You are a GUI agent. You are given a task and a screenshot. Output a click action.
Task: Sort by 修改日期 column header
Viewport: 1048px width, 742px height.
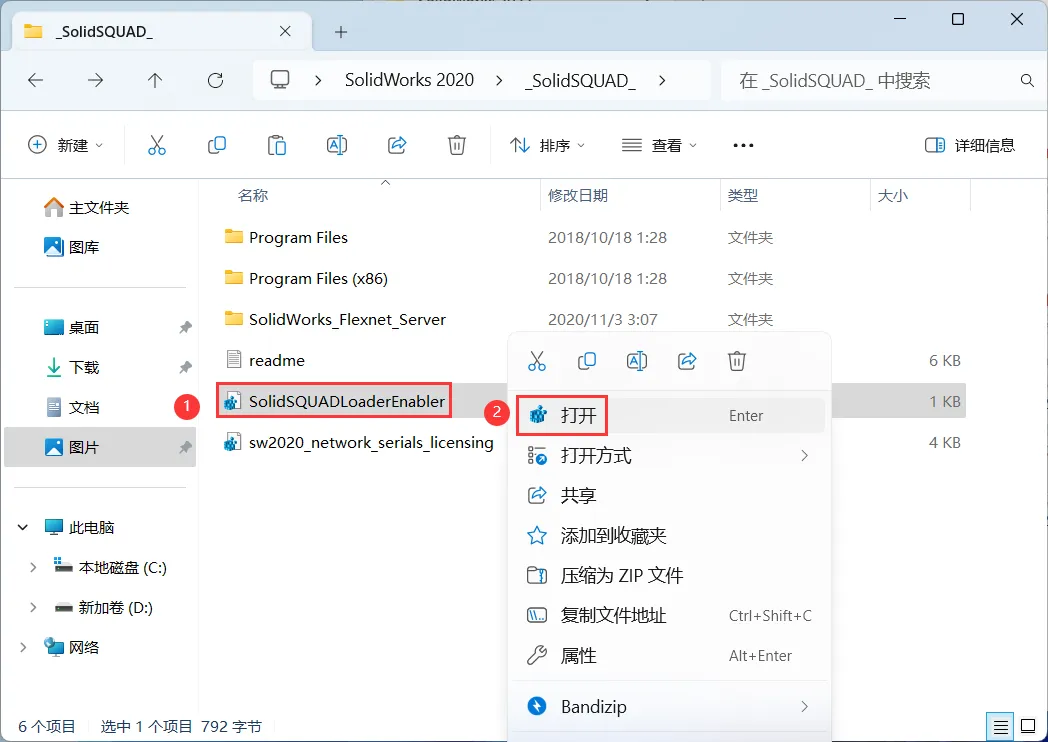pos(578,196)
